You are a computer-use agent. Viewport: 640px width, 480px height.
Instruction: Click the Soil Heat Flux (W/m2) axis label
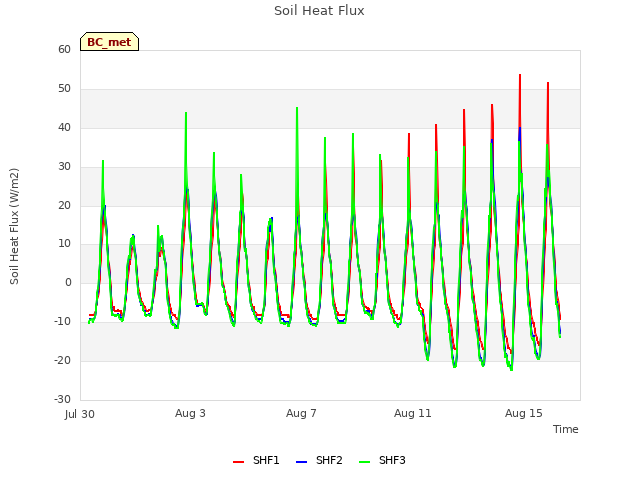[14, 226]
